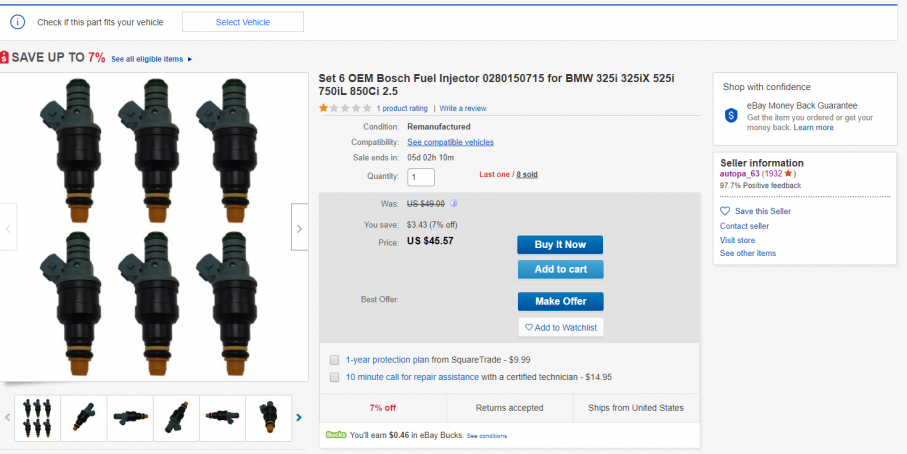
Task: Click the Remanufactured condition text
Action: click(439, 127)
